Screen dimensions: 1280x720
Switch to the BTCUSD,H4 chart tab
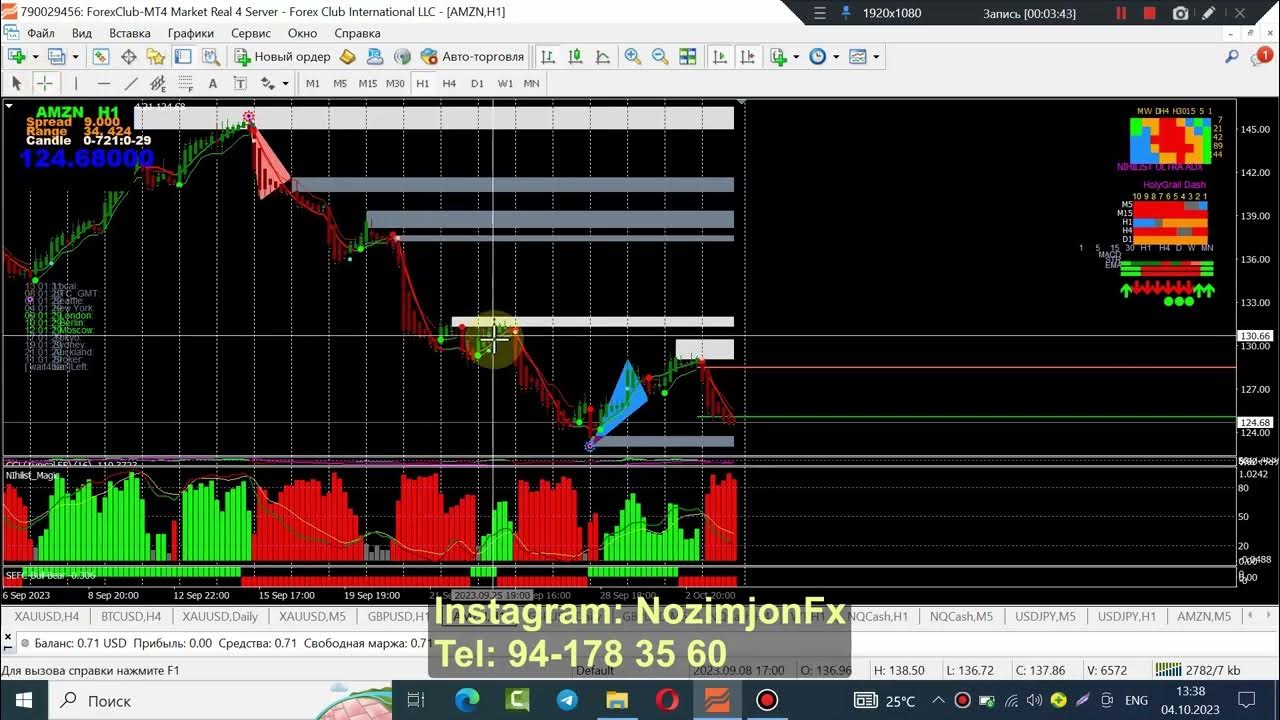pyautogui.click(x=131, y=617)
